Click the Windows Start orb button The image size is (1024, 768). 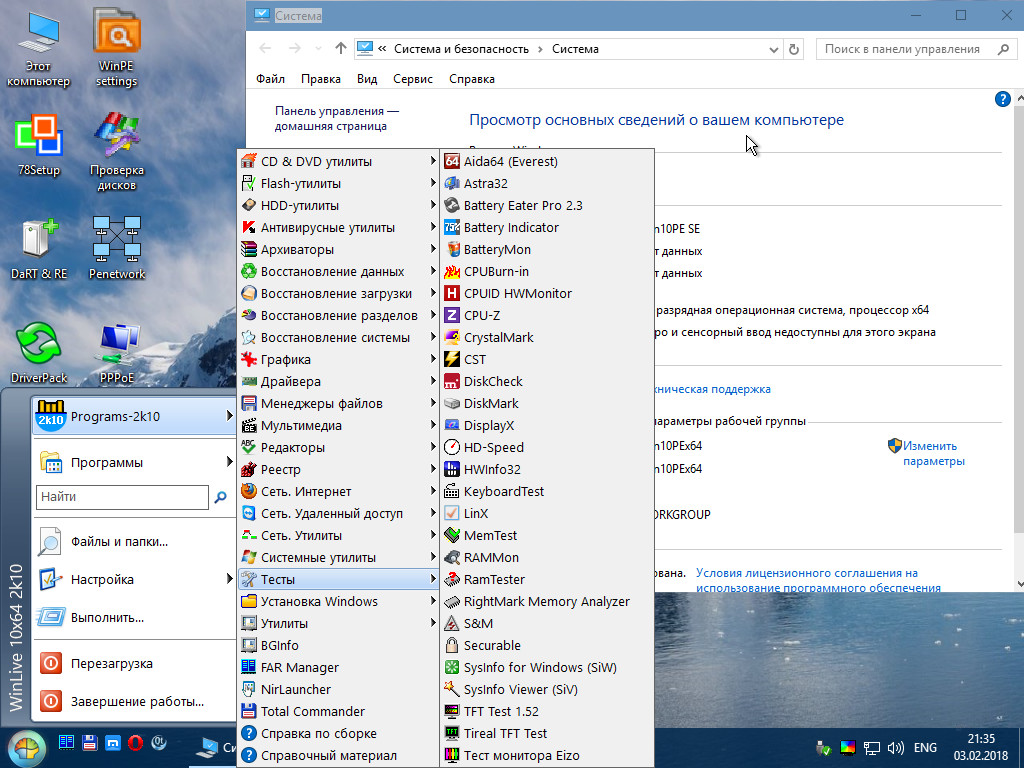(26, 747)
